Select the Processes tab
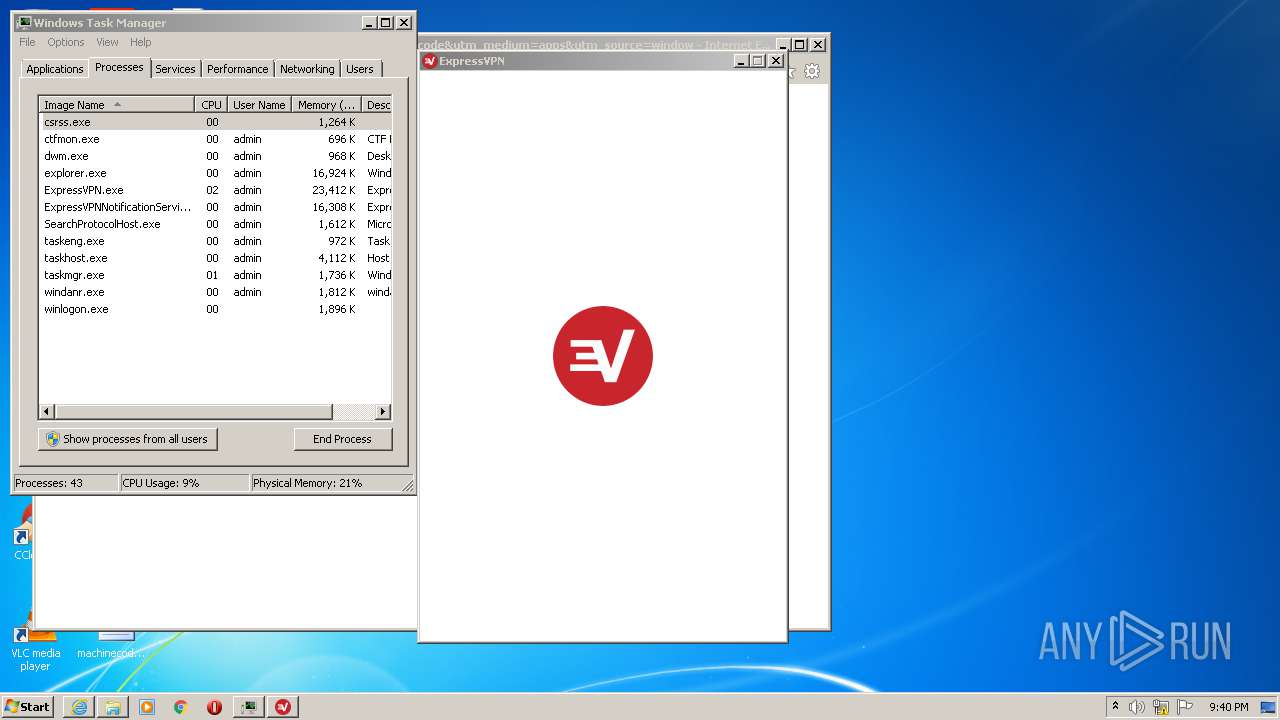 119,67
